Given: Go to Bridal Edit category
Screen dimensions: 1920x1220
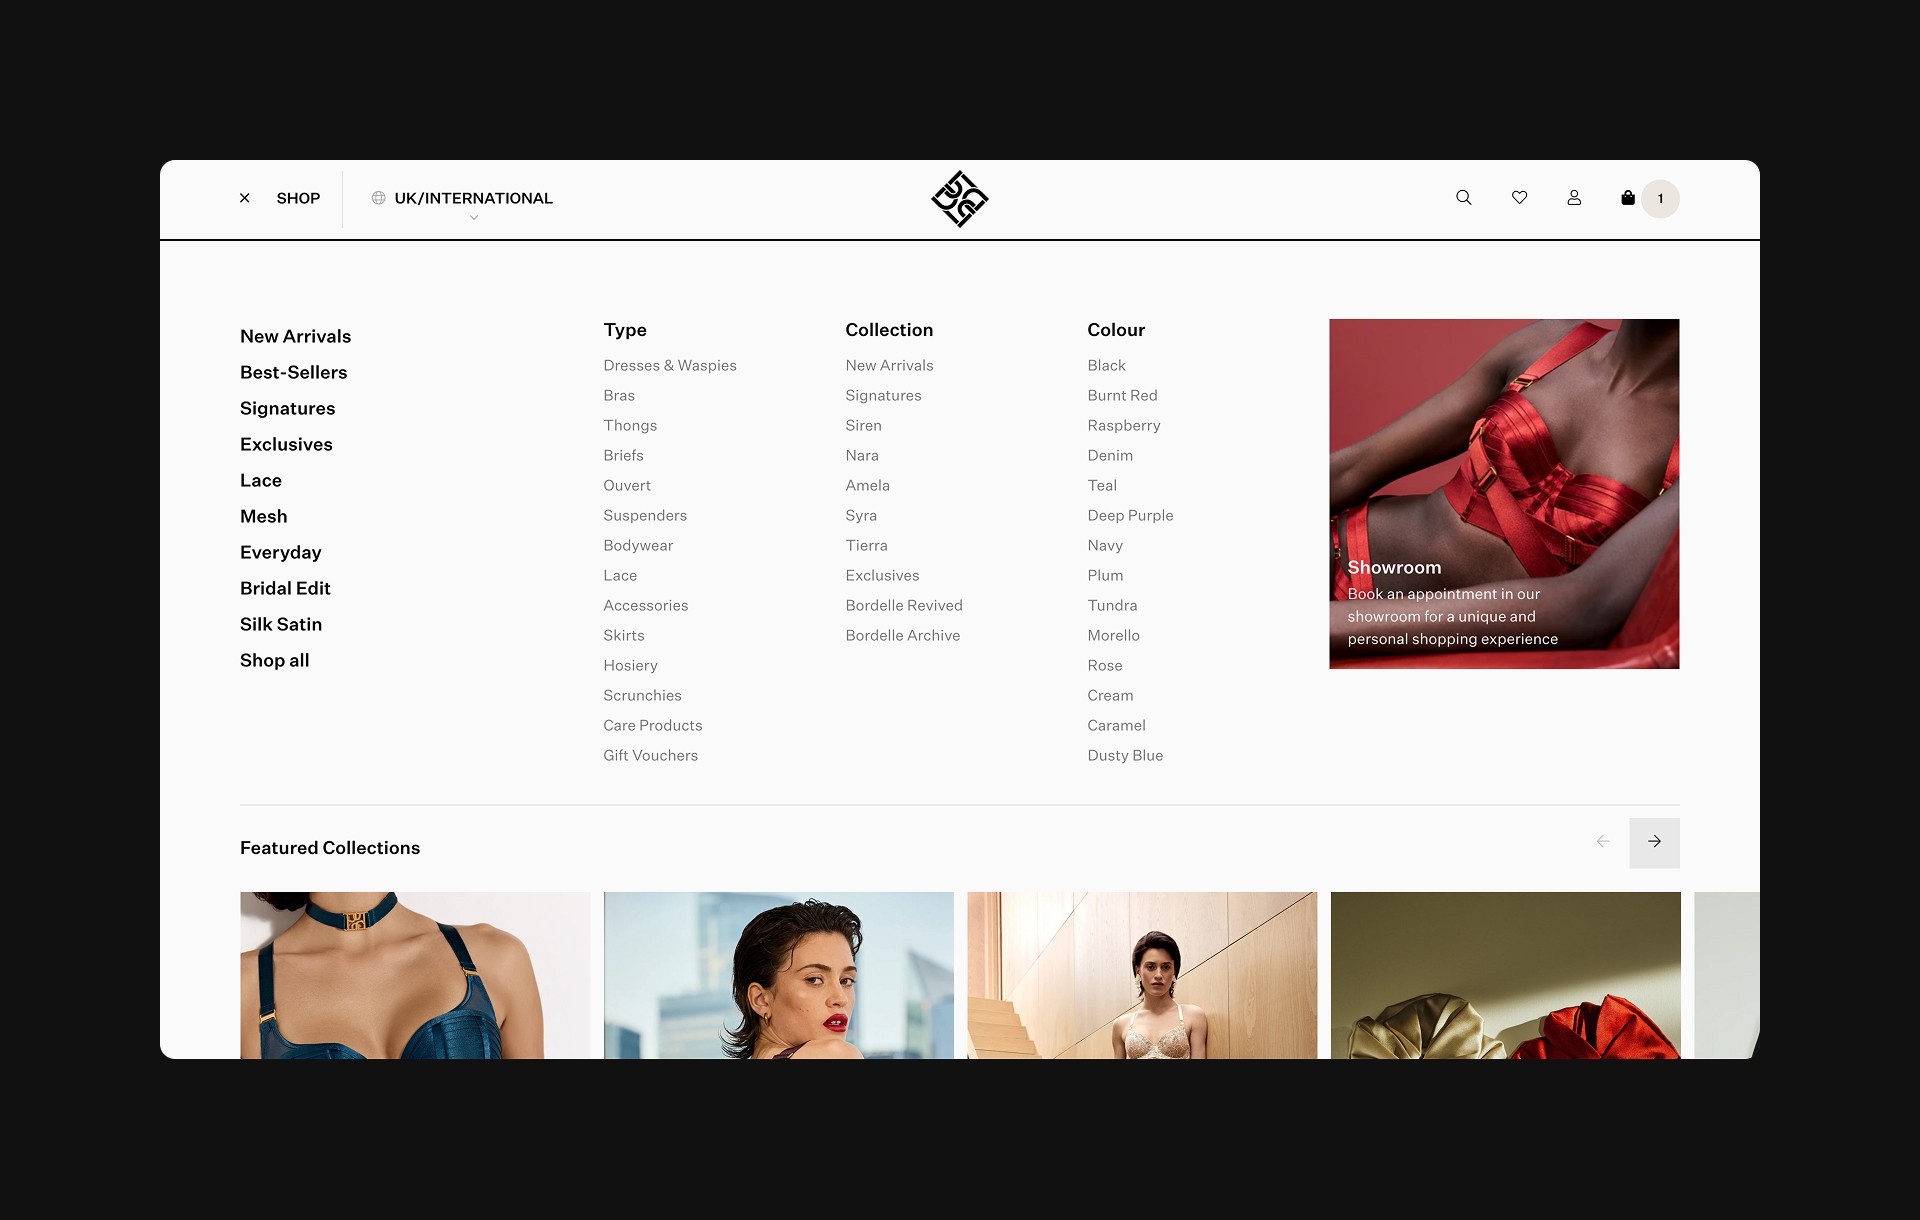Looking at the screenshot, I should tap(285, 588).
